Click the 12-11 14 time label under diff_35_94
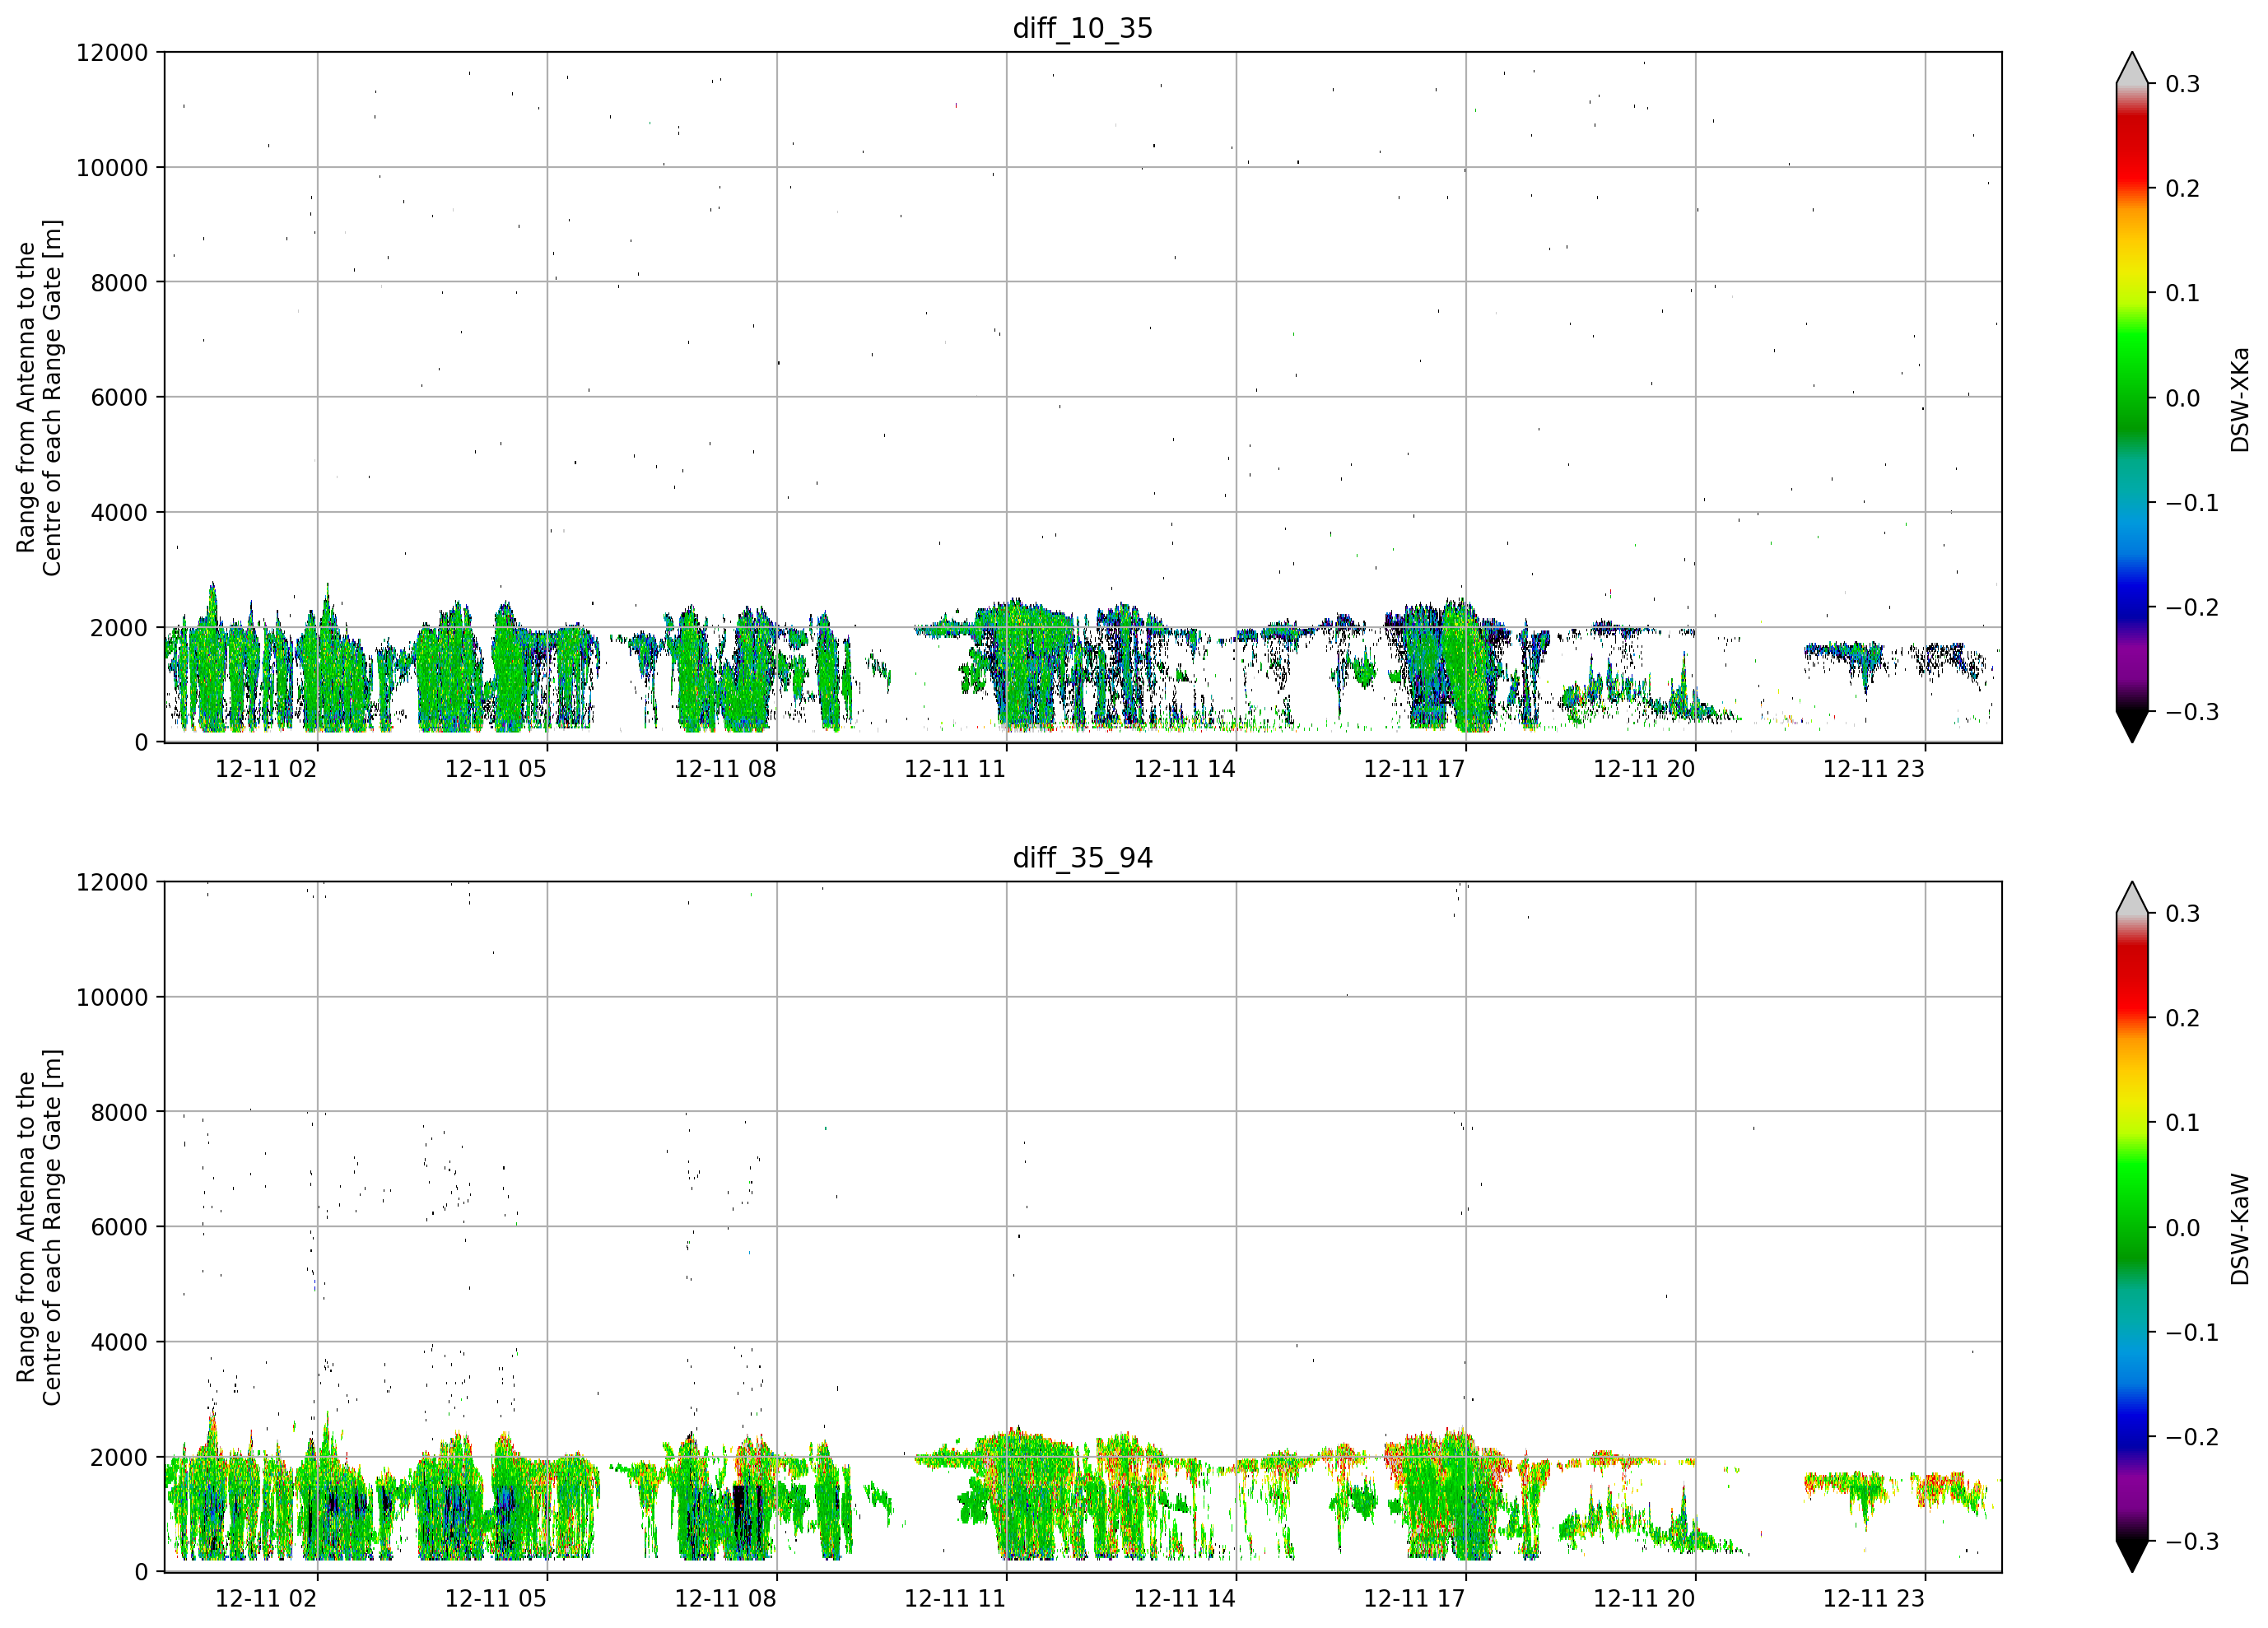Screen dimensions: 2268x1628 click(x=1185, y=1599)
